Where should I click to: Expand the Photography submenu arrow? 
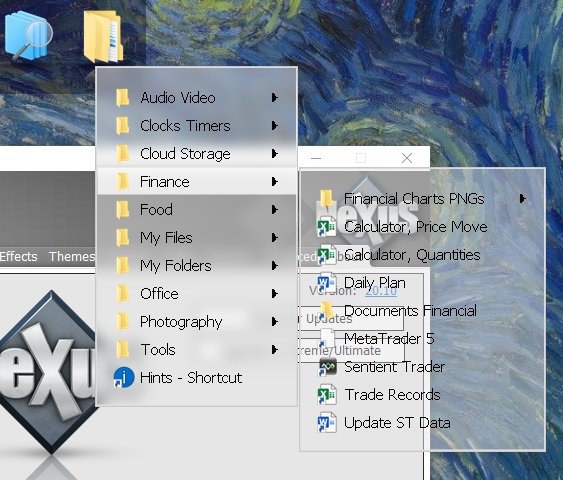275,321
